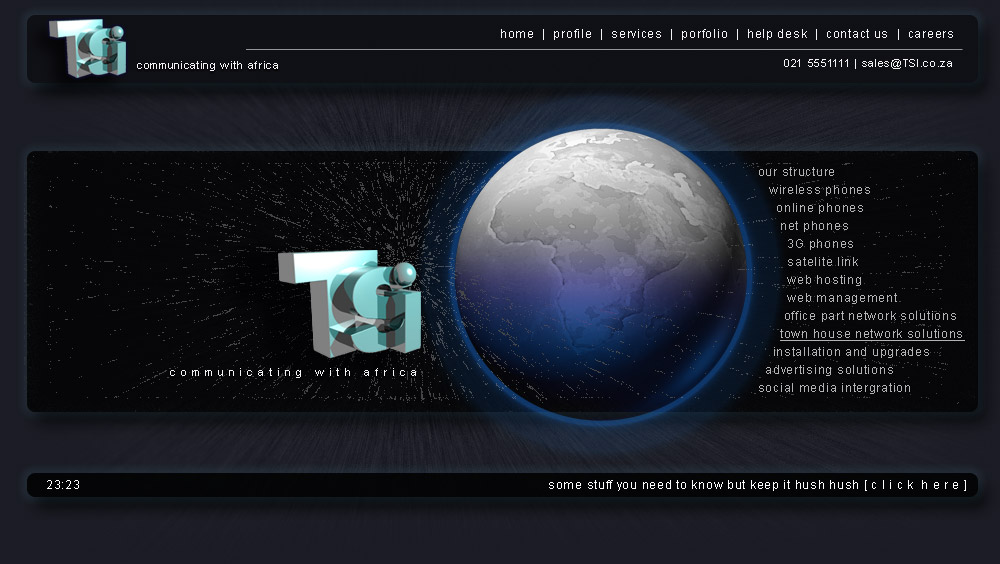Open social media intergration link
Image resolution: width=1000 pixels, height=564 pixels.
click(x=834, y=388)
